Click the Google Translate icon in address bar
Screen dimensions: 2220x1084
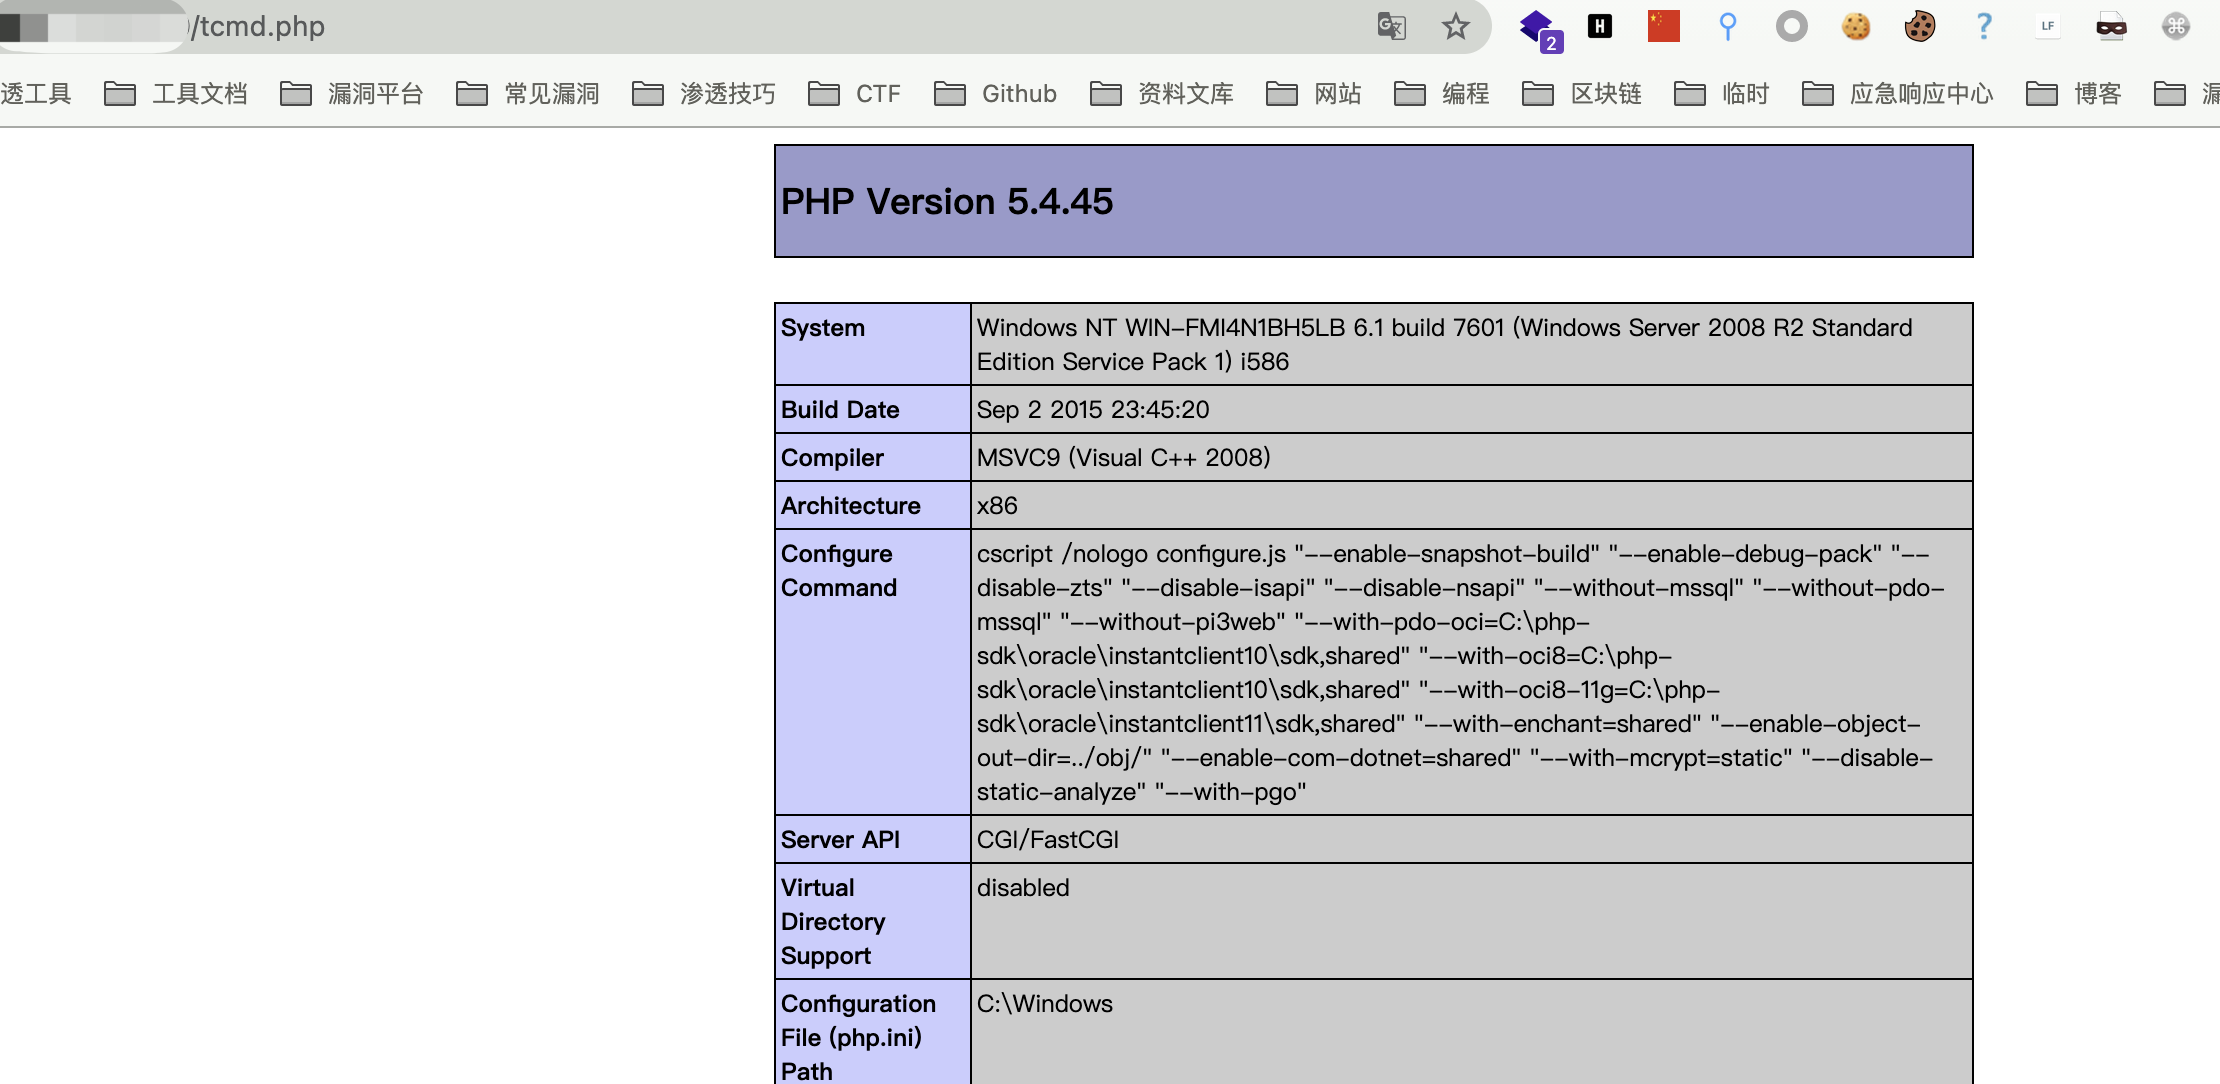pos(1391,26)
